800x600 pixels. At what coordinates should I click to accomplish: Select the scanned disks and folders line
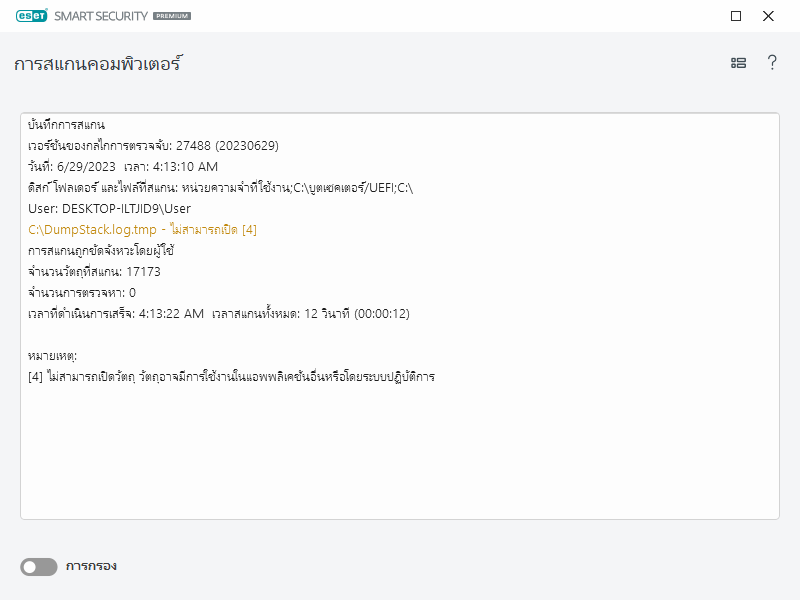[x=221, y=188]
